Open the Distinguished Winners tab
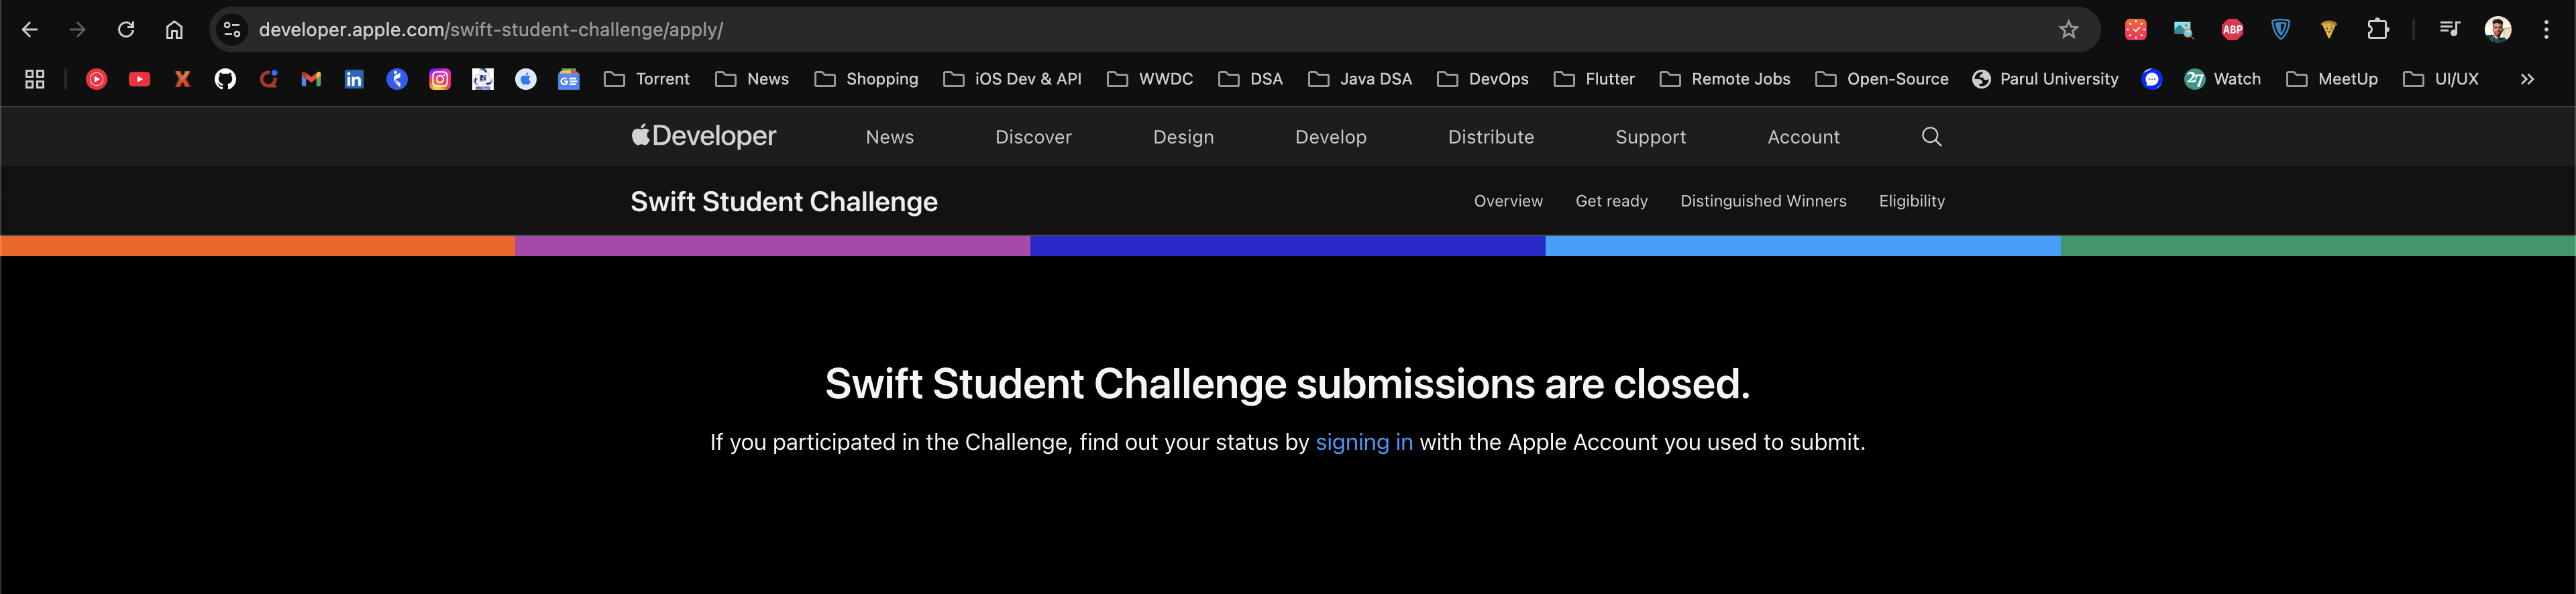Viewport: 2576px width, 594px height. tap(1763, 201)
